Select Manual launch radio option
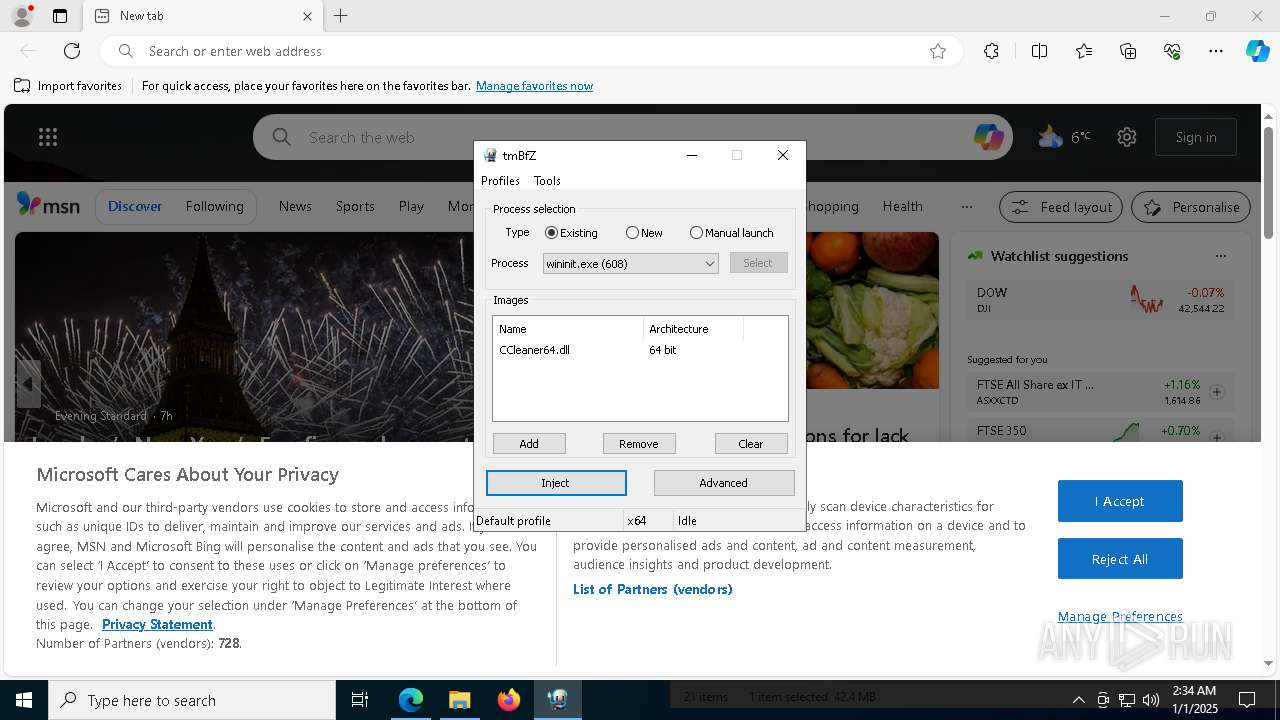Image resolution: width=1280 pixels, height=720 pixels. tap(731, 233)
